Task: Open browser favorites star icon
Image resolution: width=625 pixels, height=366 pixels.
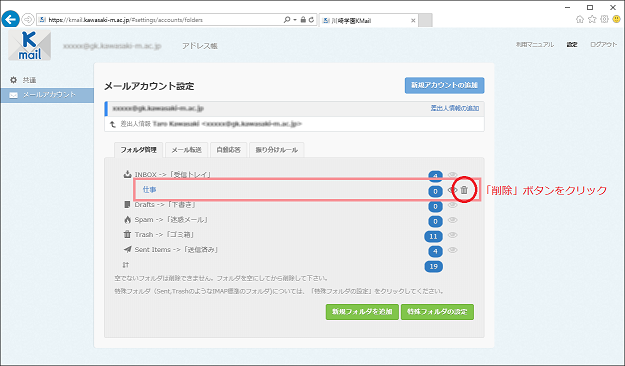Action: coord(592,19)
